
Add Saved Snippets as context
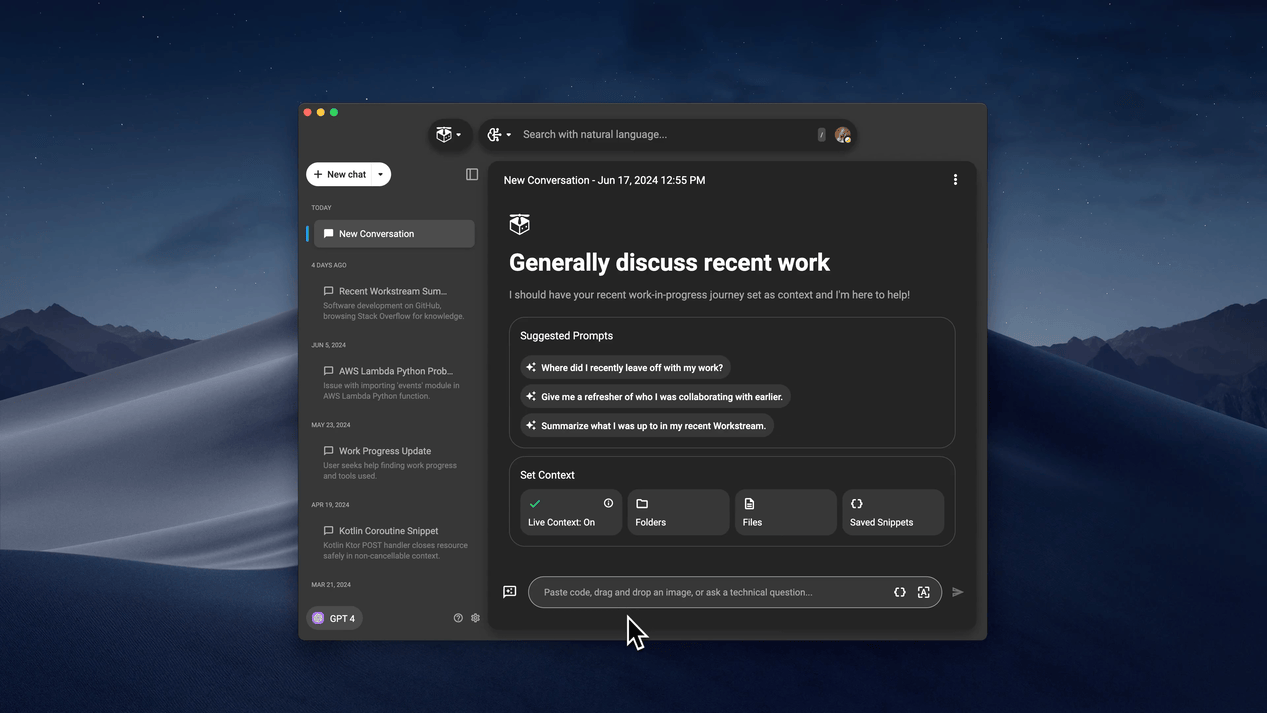coord(893,512)
